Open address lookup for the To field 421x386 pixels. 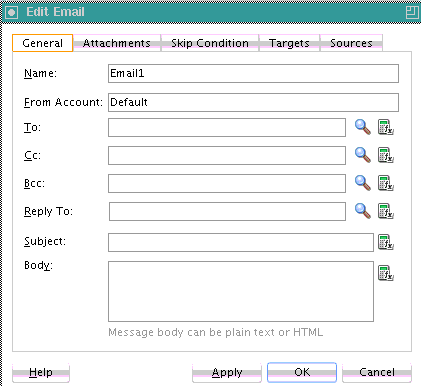coord(363,127)
